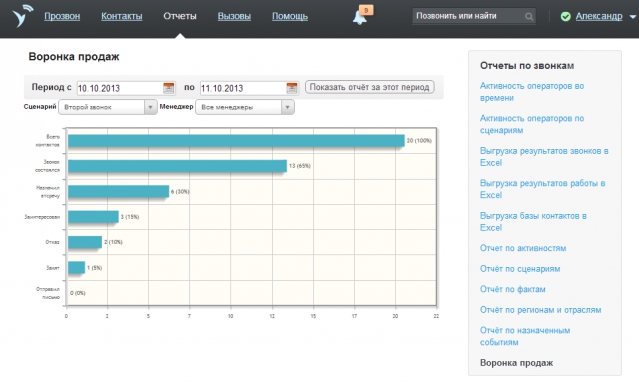Click the Отказ bar 2 (10%)

click(x=85, y=242)
